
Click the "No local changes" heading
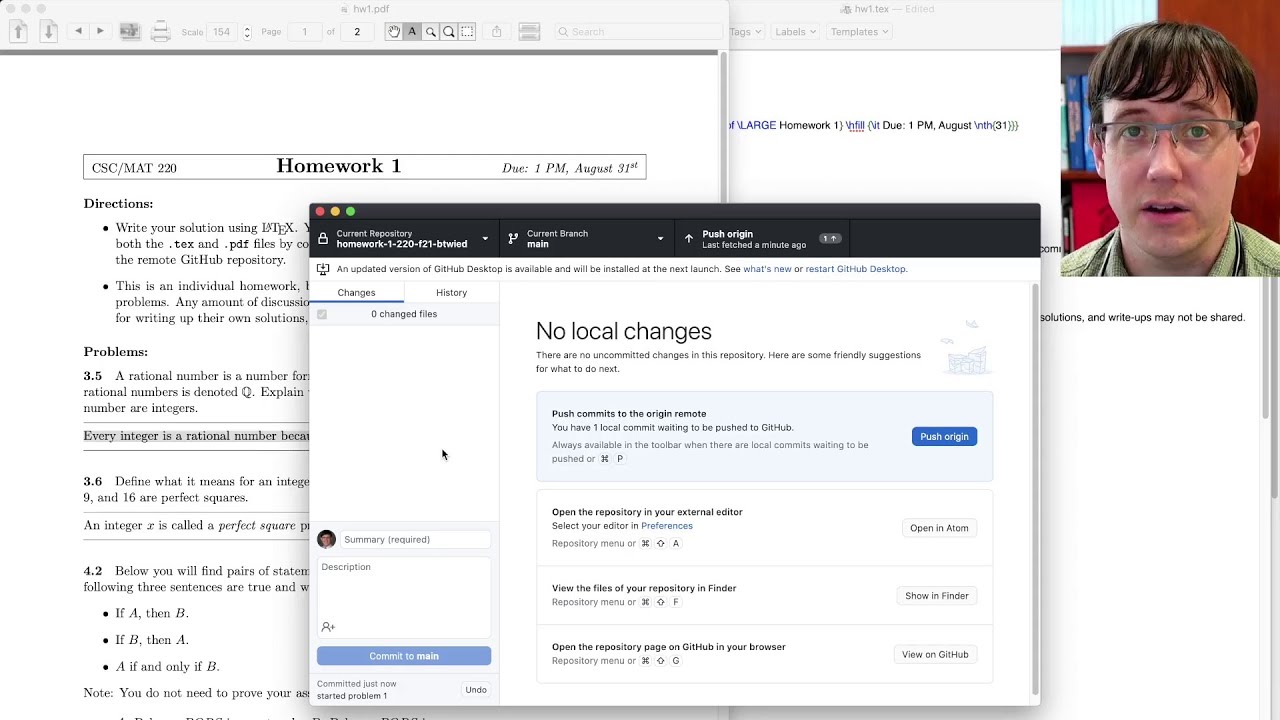[624, 331]
